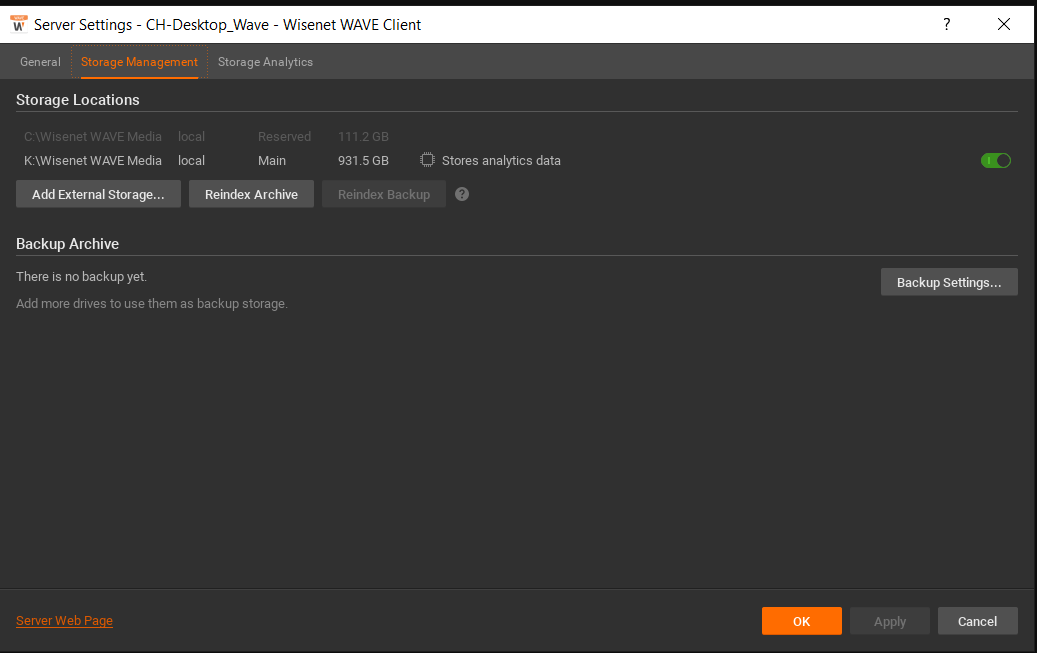1037x653 pixels.
Task: Click the title bar help question mark
Action: point(946,24)
